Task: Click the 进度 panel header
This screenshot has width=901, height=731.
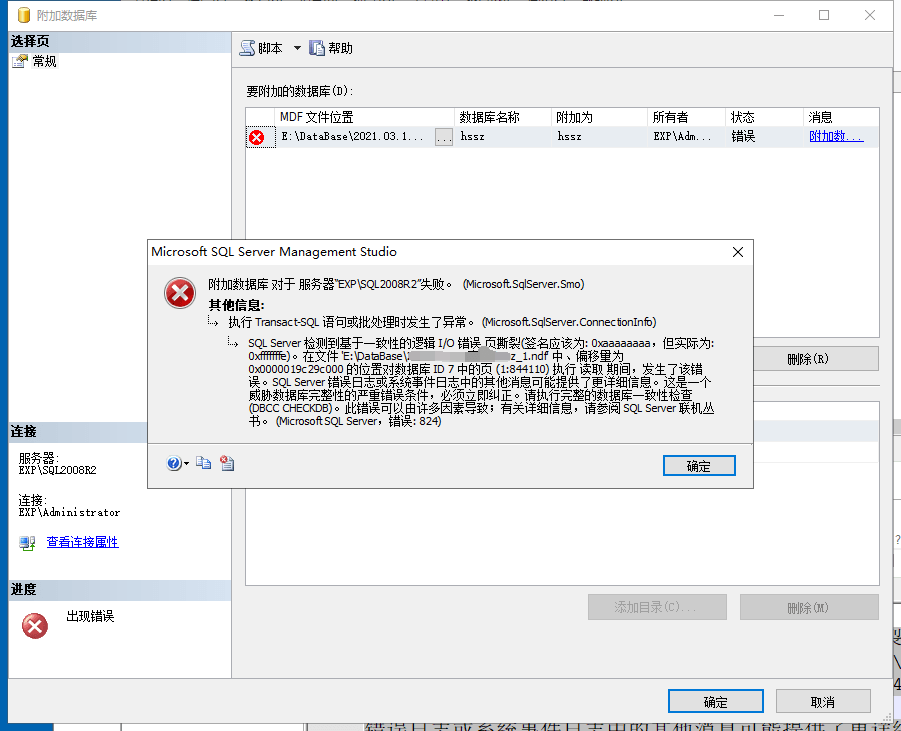Action: coord(120,590)
